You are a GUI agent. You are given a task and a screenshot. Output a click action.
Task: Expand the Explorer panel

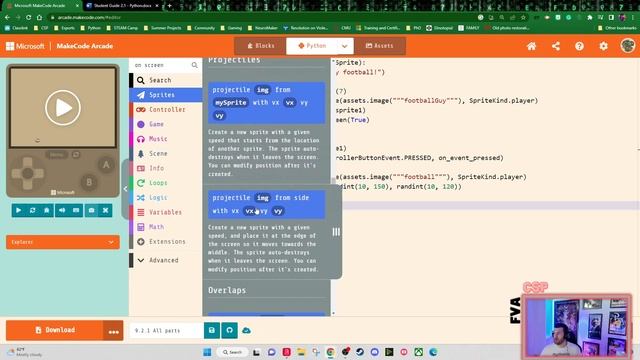[x=63, y=242]
